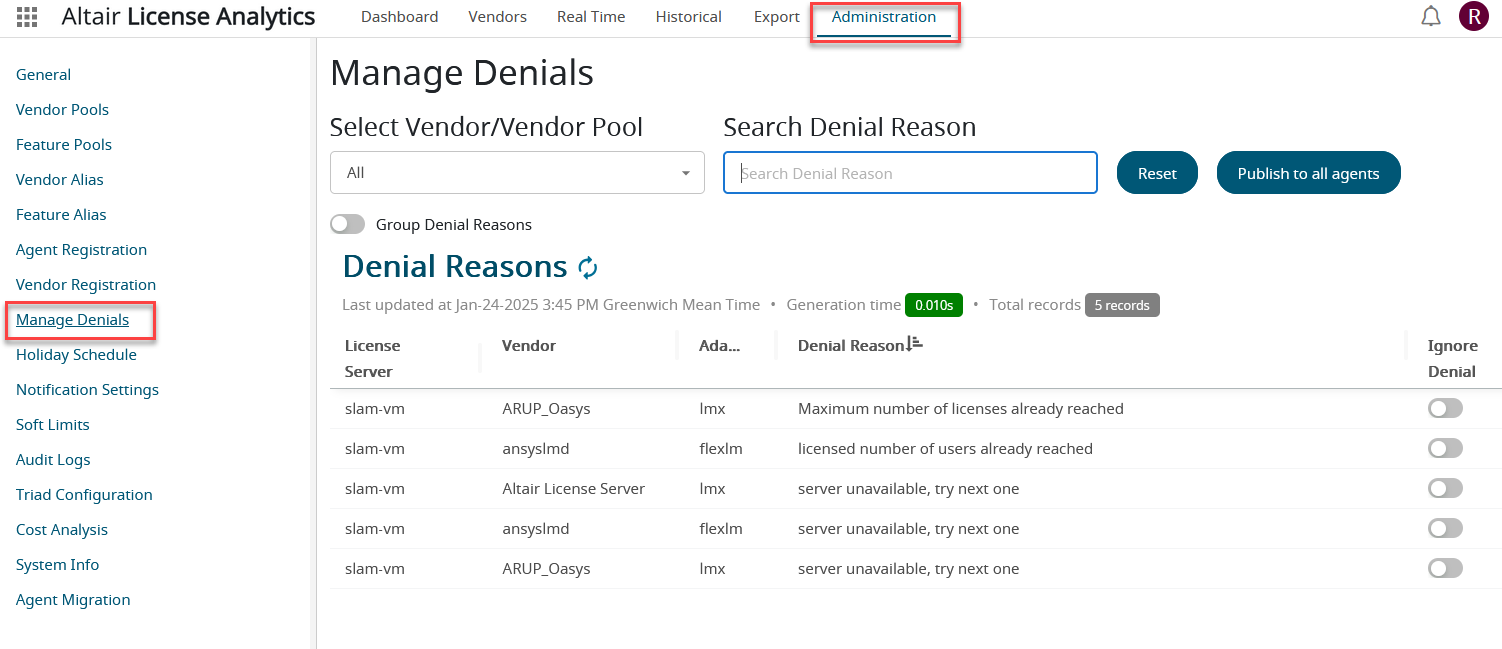This screenshot has height=649, width=1502.
Task: Click the Vendor column header
Action: pyautogui.click(x=529, y=346)
